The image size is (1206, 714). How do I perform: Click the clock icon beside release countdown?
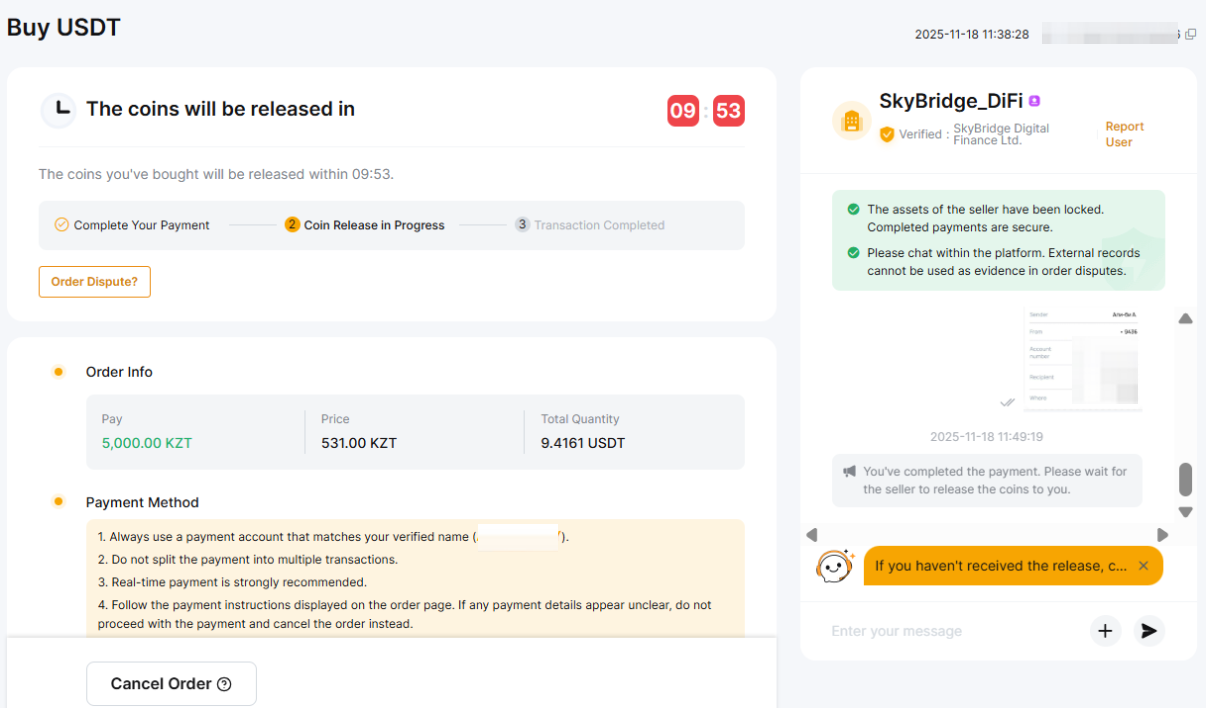click(59, 109)
